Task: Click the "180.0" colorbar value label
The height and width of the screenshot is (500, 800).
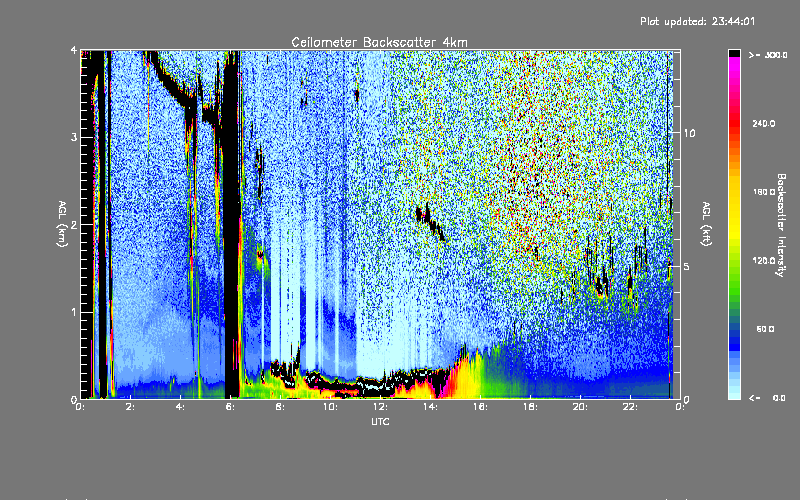Action: click(764, 192)
